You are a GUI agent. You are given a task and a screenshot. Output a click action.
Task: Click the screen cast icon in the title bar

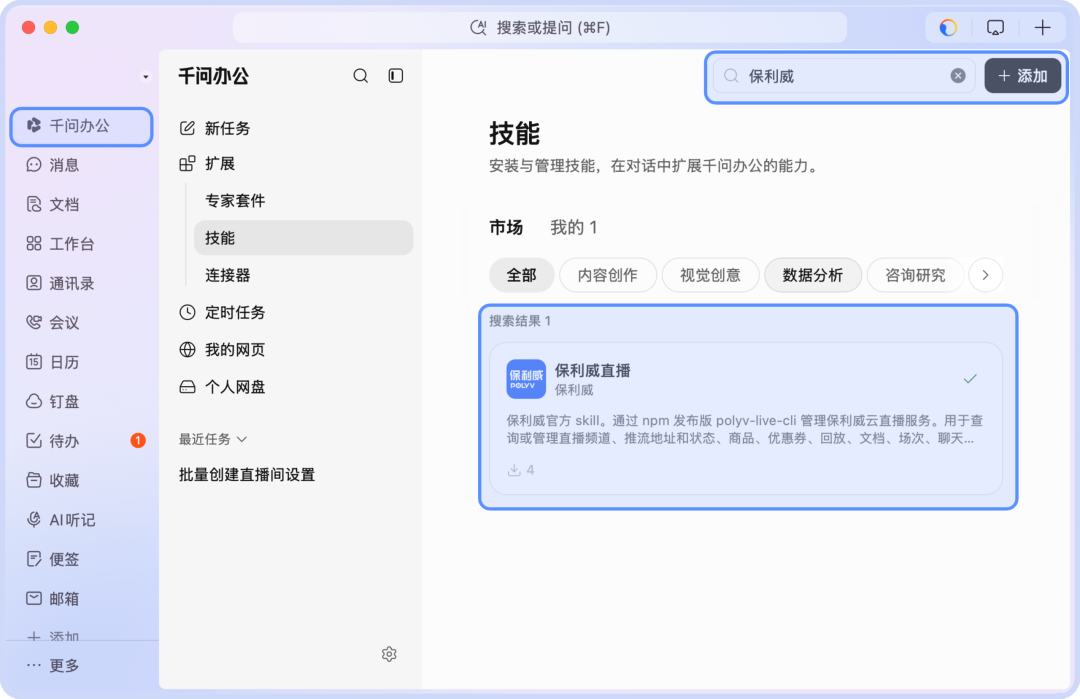[x=995, y=28]
